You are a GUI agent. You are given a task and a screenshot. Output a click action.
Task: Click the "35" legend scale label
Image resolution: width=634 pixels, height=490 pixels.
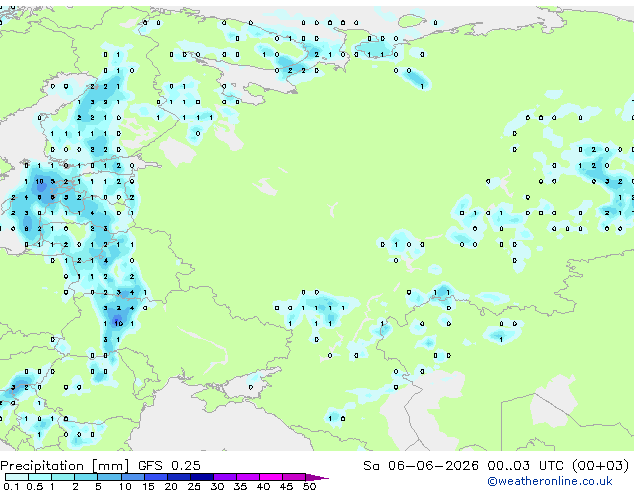click(x=240, y=486)
